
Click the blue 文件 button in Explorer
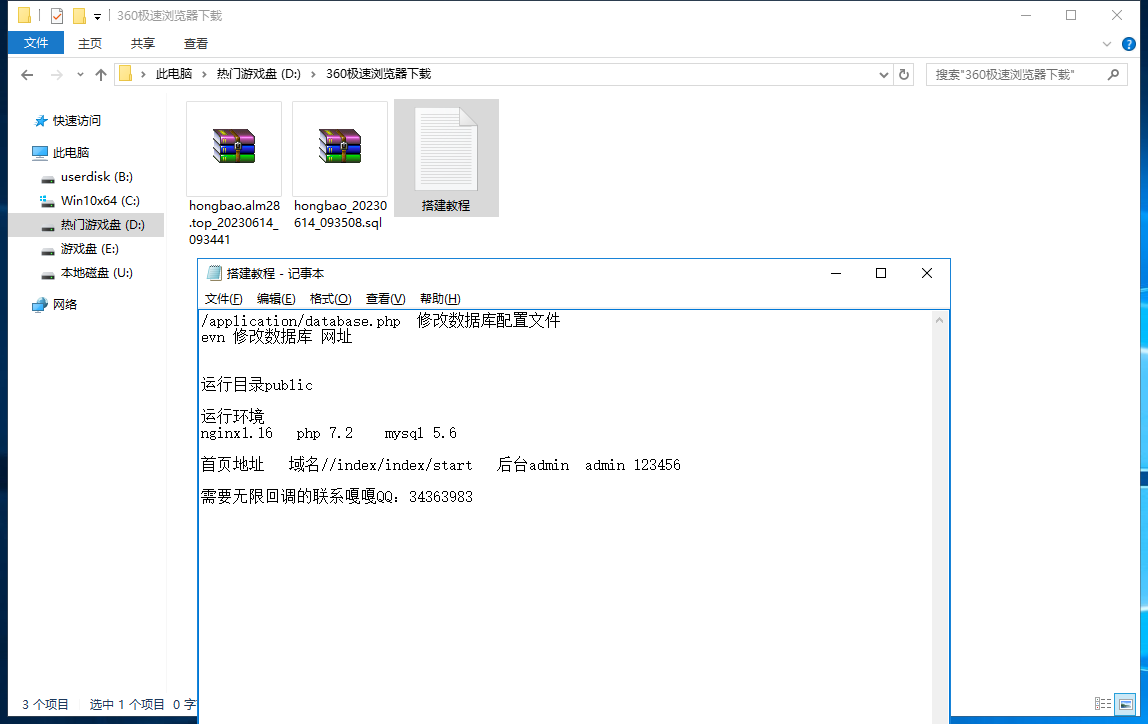pyautogui.click(x=36, y=43)
